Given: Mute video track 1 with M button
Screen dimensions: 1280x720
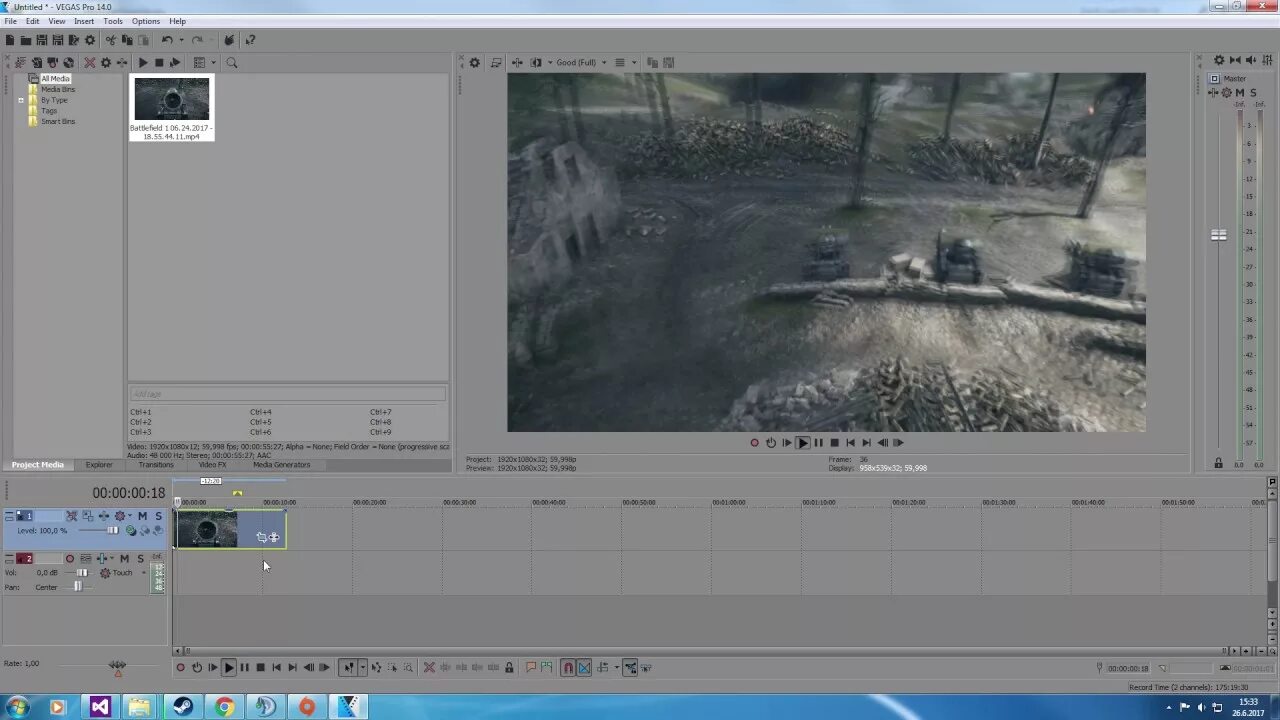Looking at the screenshot, I should coord(143,516).
